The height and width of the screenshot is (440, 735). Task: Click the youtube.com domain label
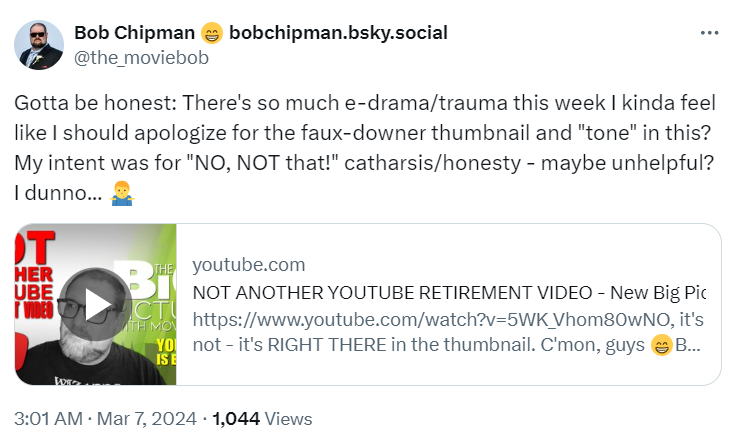click(x=248, y=265)
